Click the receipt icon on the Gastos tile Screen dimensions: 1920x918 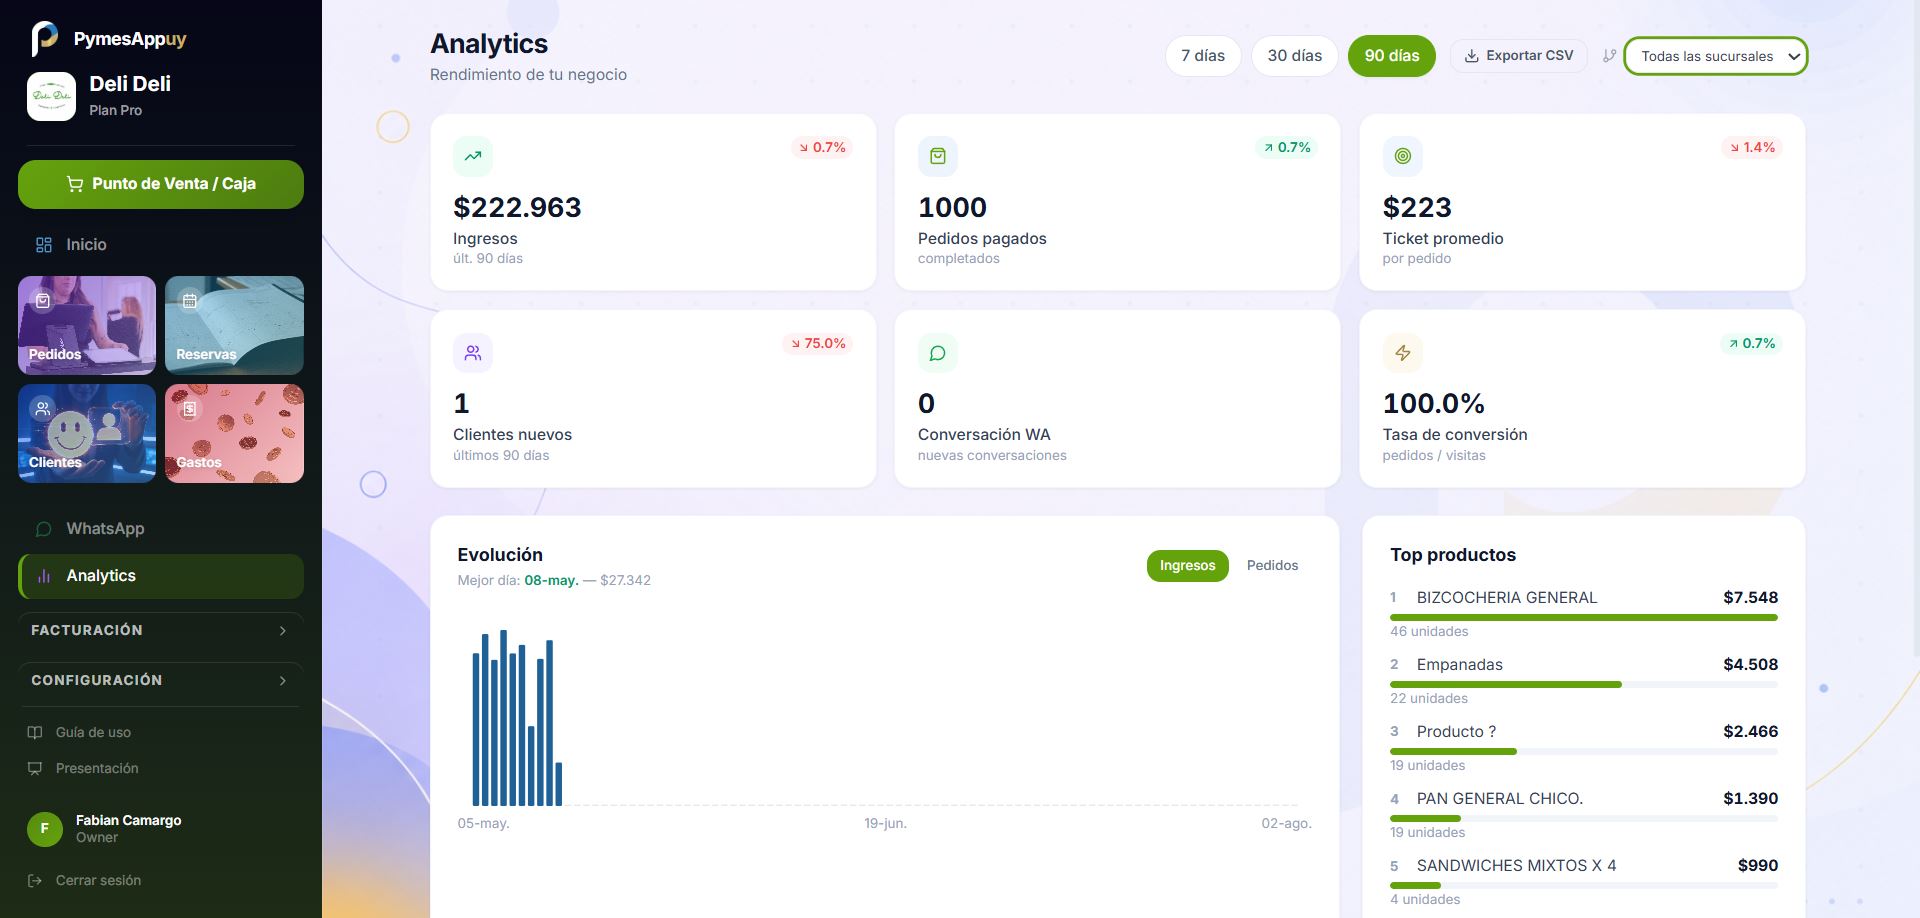click(190, 409)
